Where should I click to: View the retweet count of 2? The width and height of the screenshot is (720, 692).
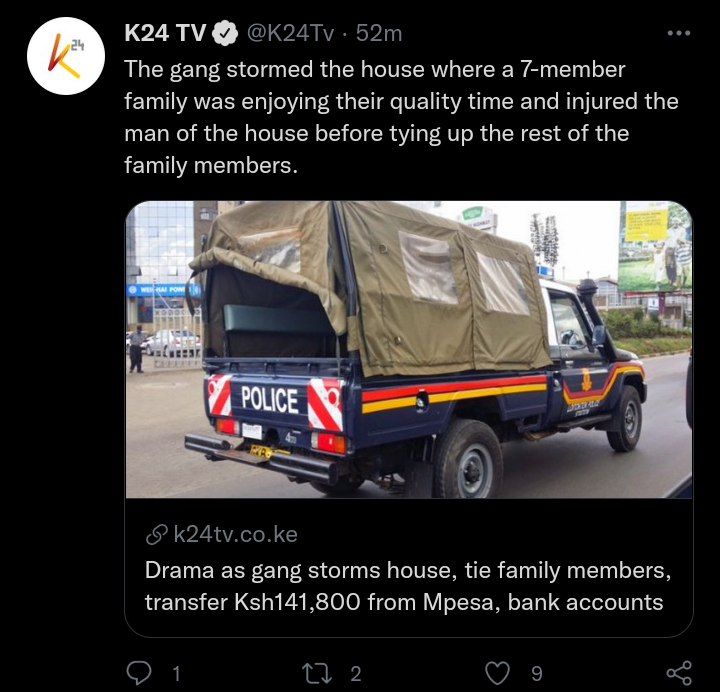point(356,674)
